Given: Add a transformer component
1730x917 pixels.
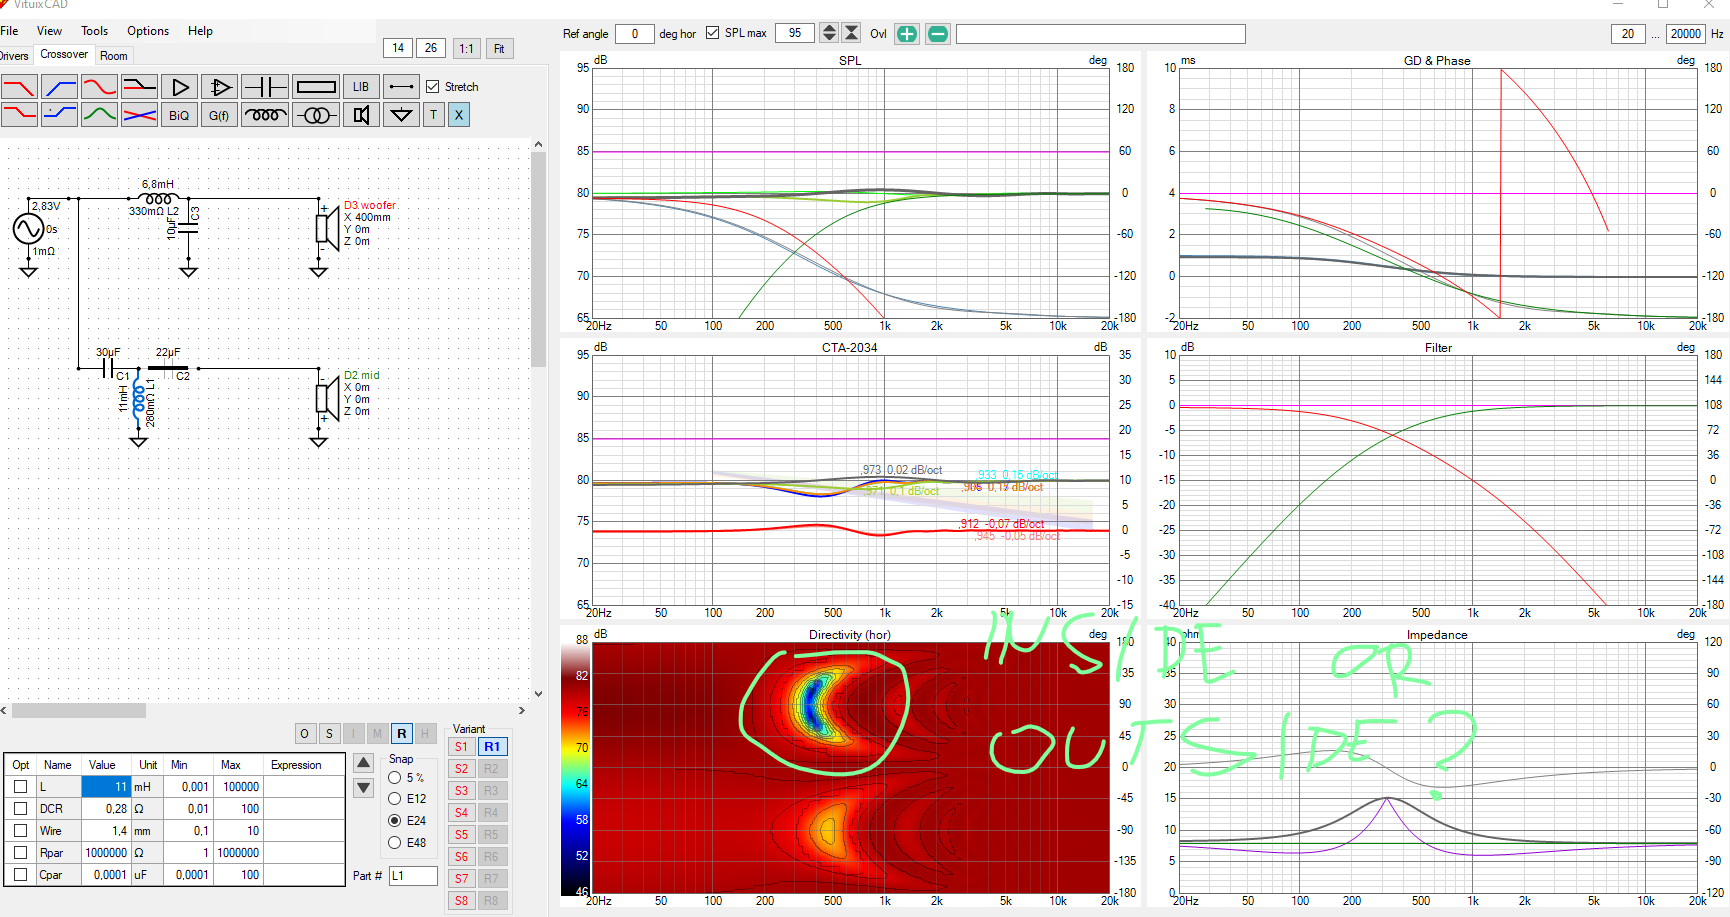Looking at the screenshot, I should (x=316, y=115).
